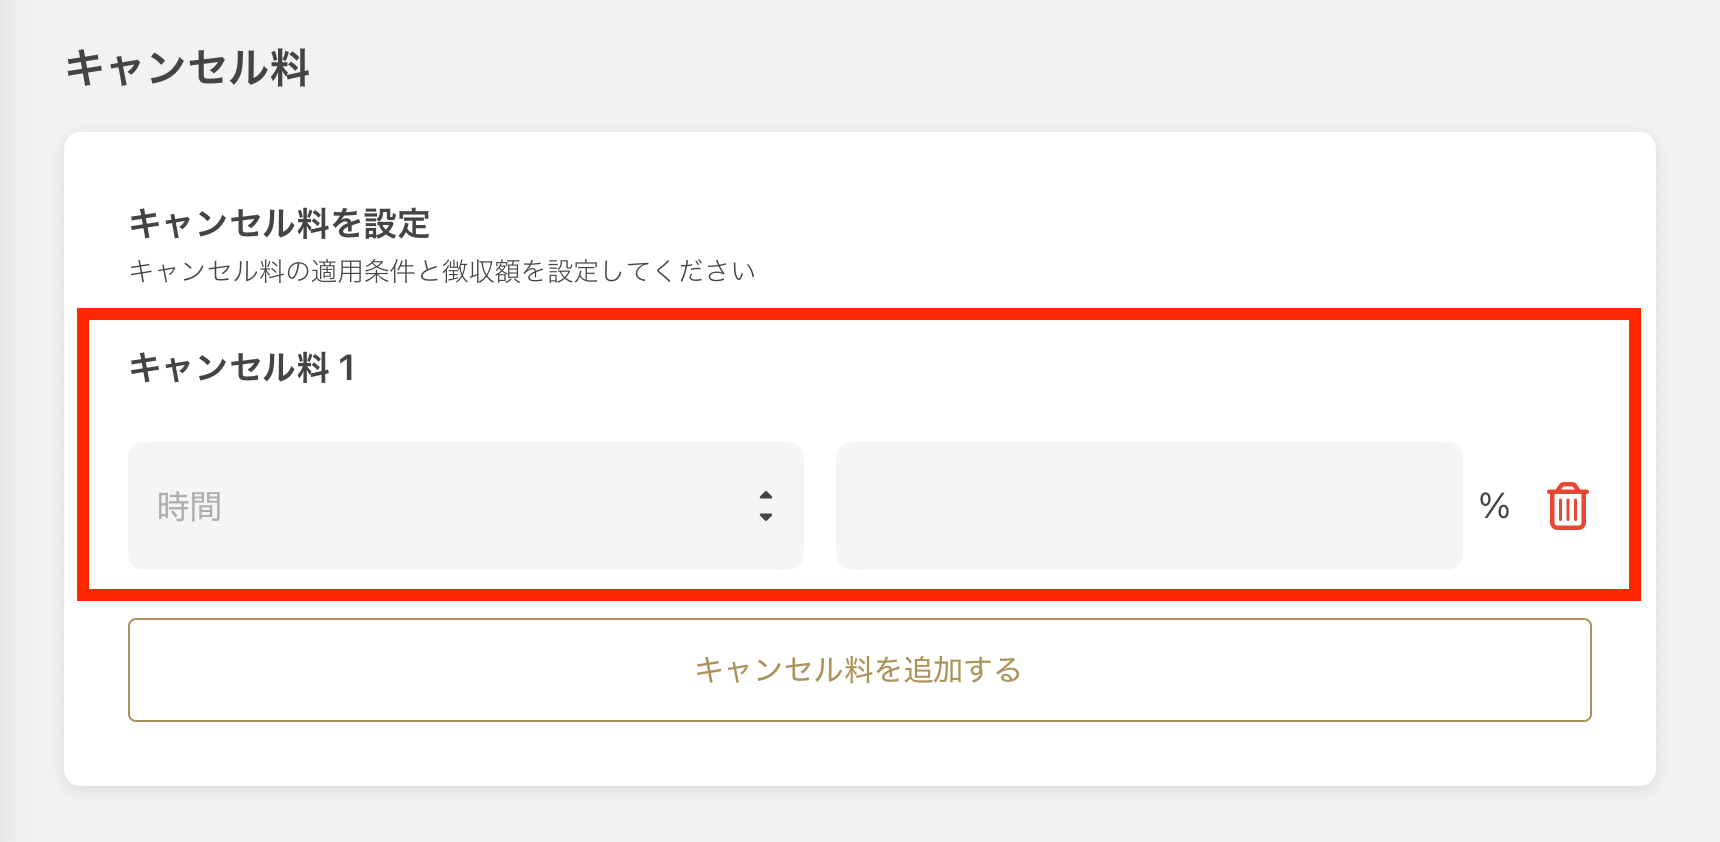Image resolution: width=1720 pixels, height=842 pixels.
Task: Click the left edge of the percentage field
Action: pos(856,506)
